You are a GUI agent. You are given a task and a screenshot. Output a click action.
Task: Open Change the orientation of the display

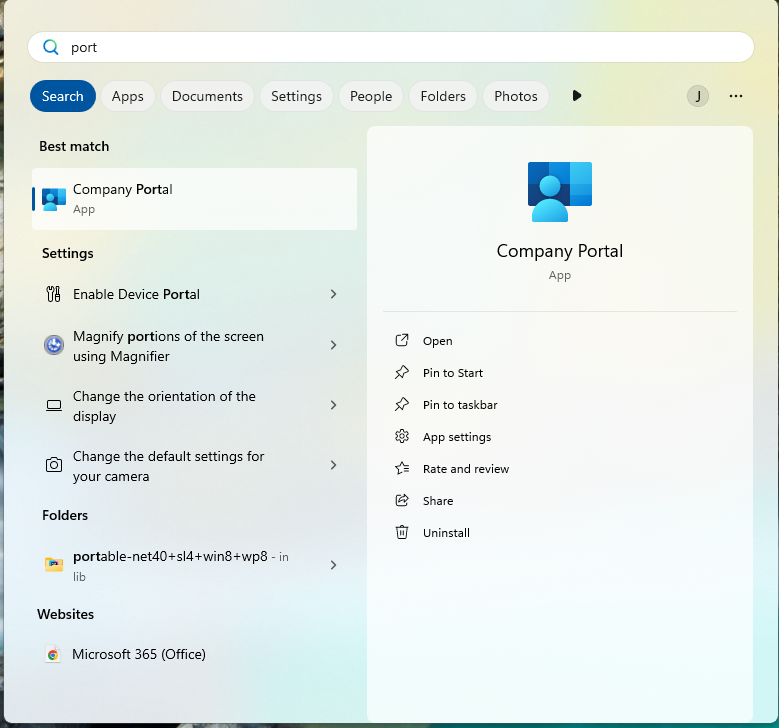[164, 406]
